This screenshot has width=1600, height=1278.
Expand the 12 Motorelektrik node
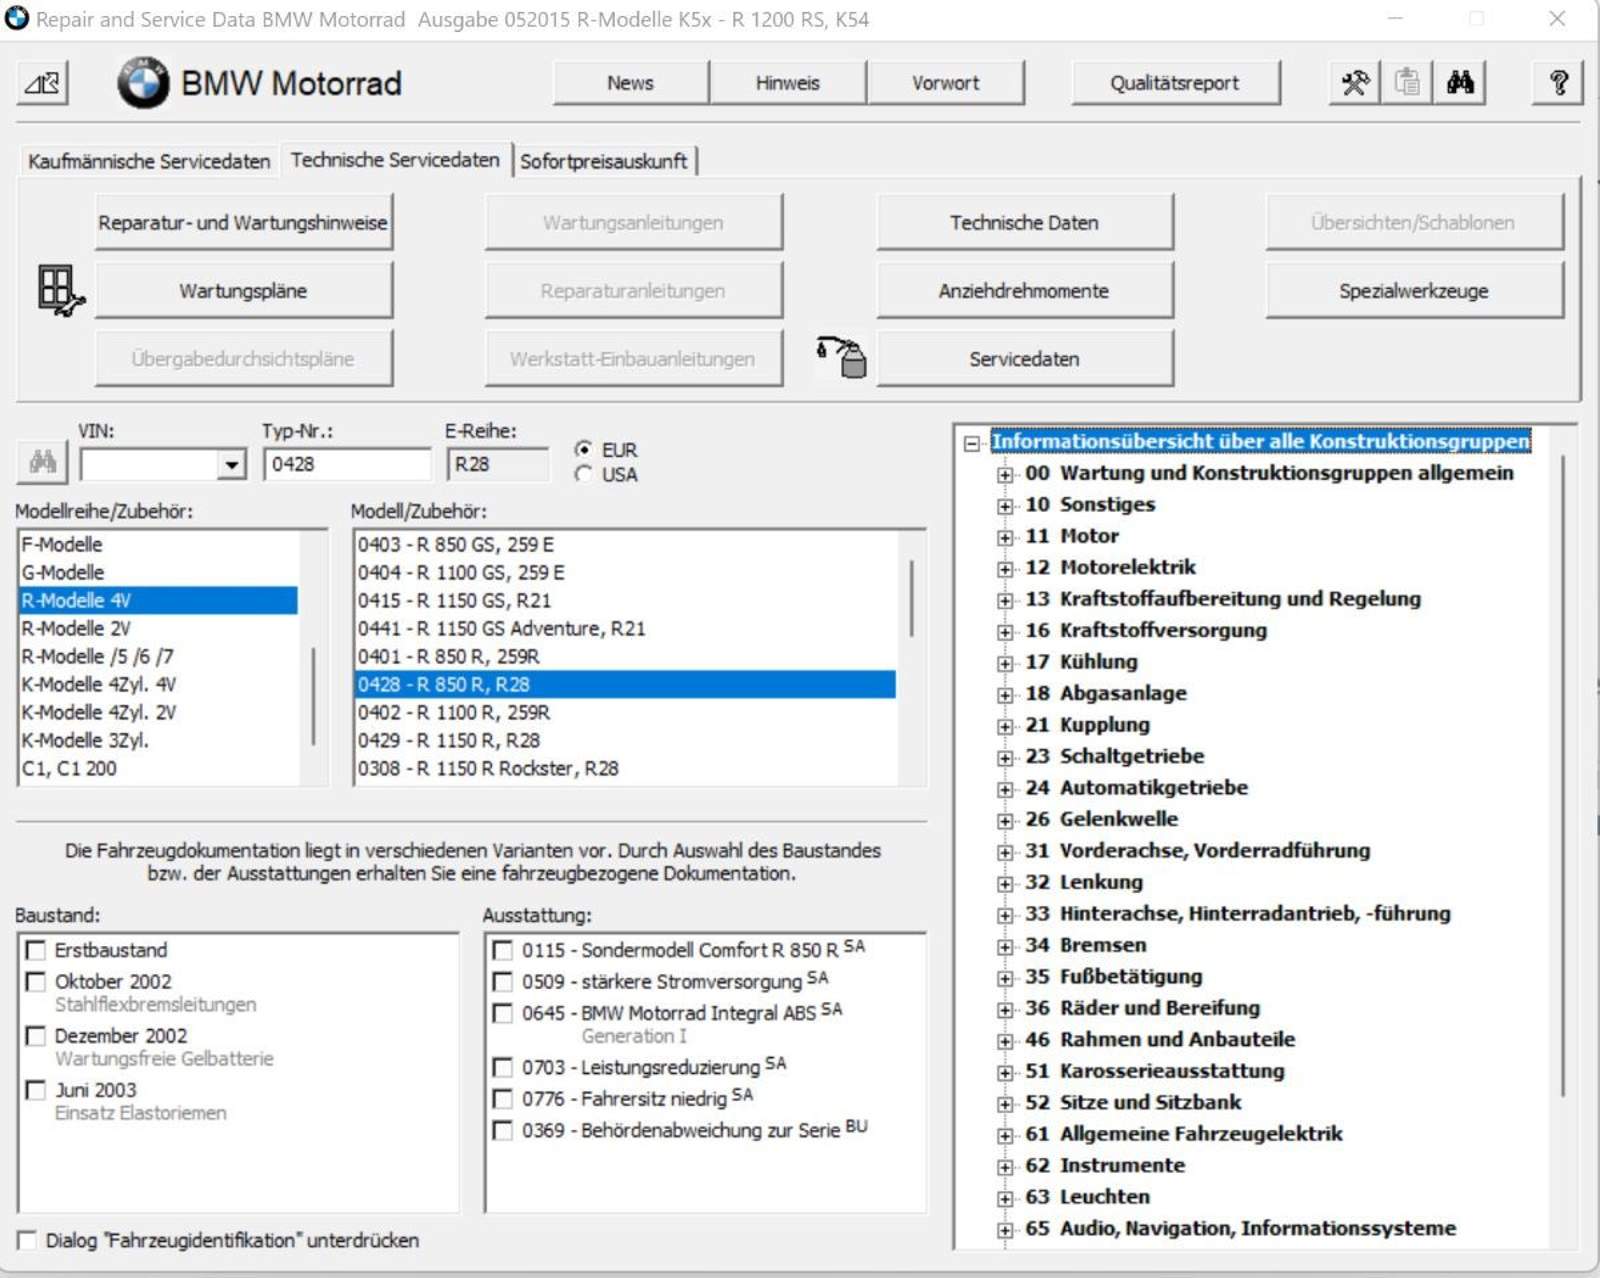(x=1005, y=569)
